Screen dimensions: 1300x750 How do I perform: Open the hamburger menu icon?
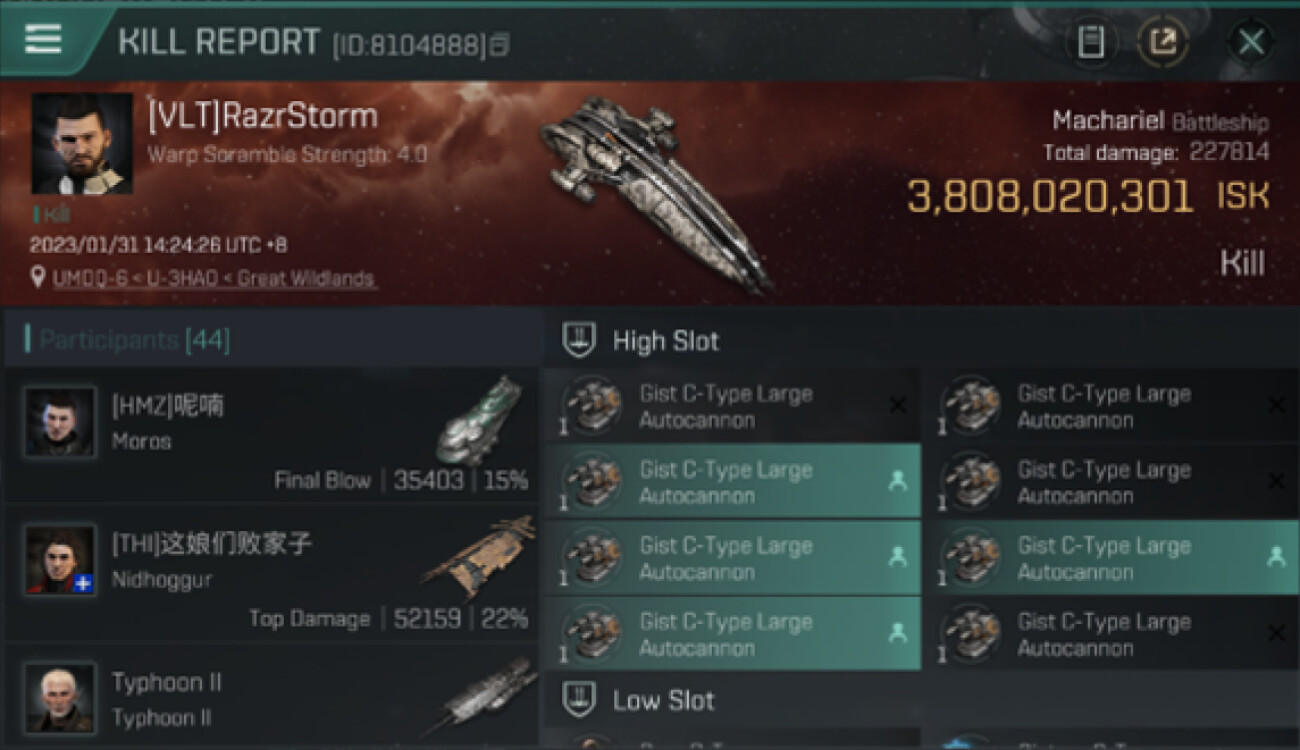(x=43, y=40)
